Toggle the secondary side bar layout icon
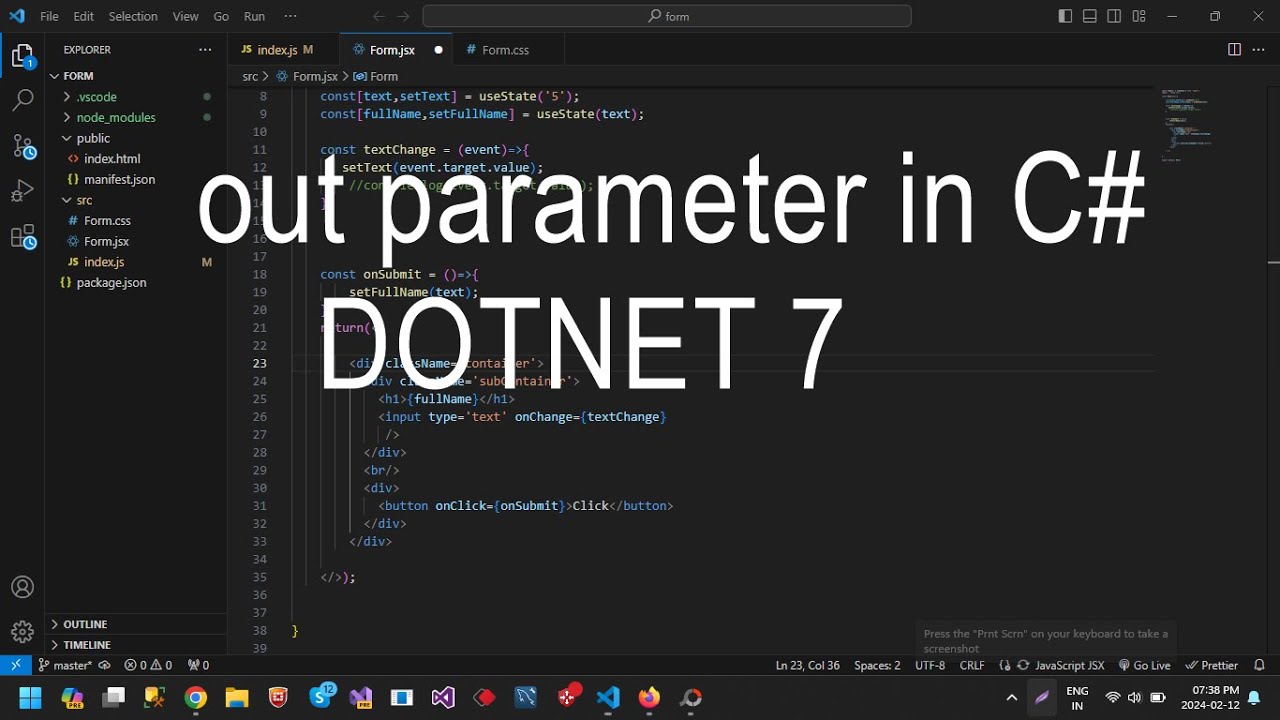Viewport: 1280px width, 720px height. 1114,16
